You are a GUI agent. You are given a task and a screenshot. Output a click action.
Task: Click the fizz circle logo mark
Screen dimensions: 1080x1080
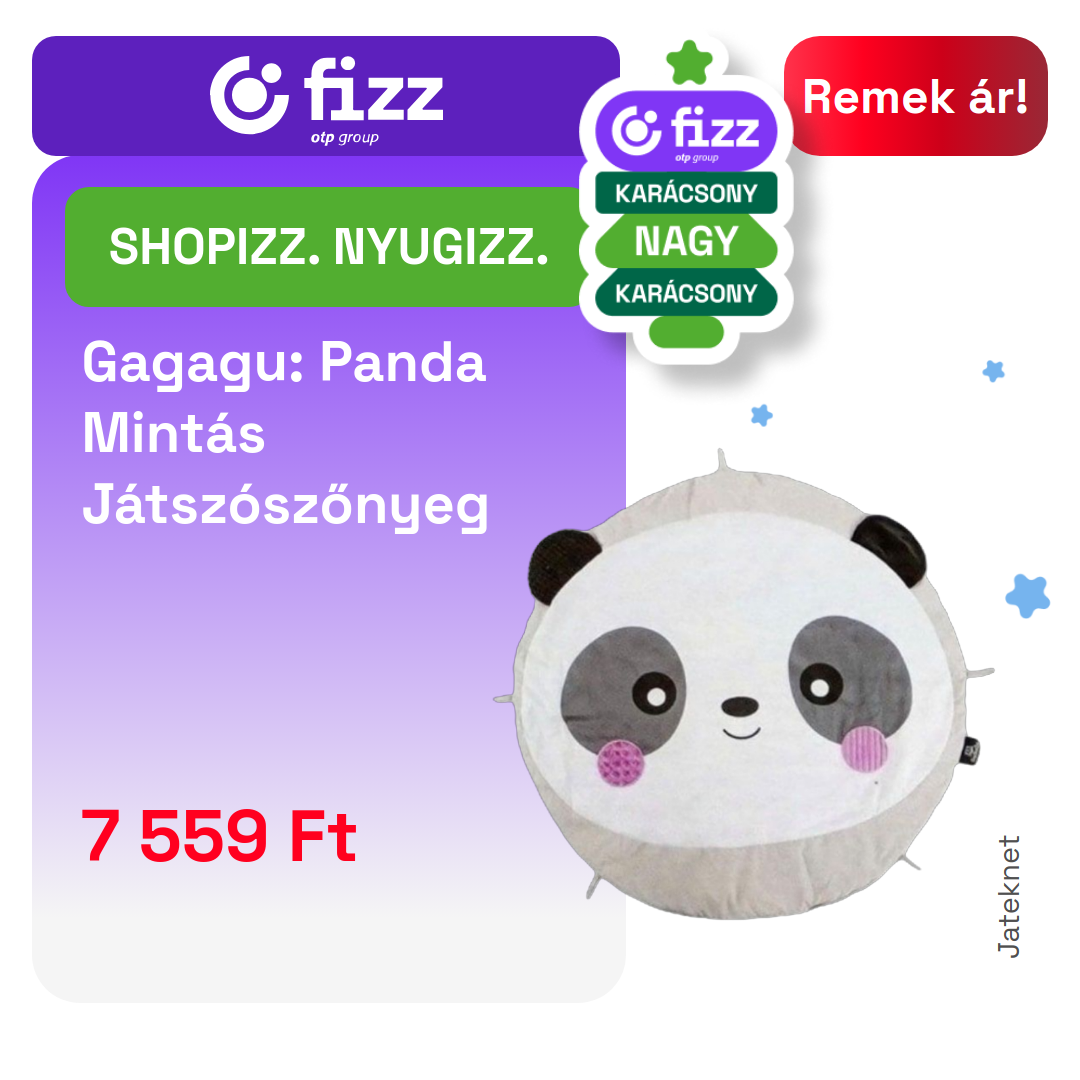(x=248, y=95)
